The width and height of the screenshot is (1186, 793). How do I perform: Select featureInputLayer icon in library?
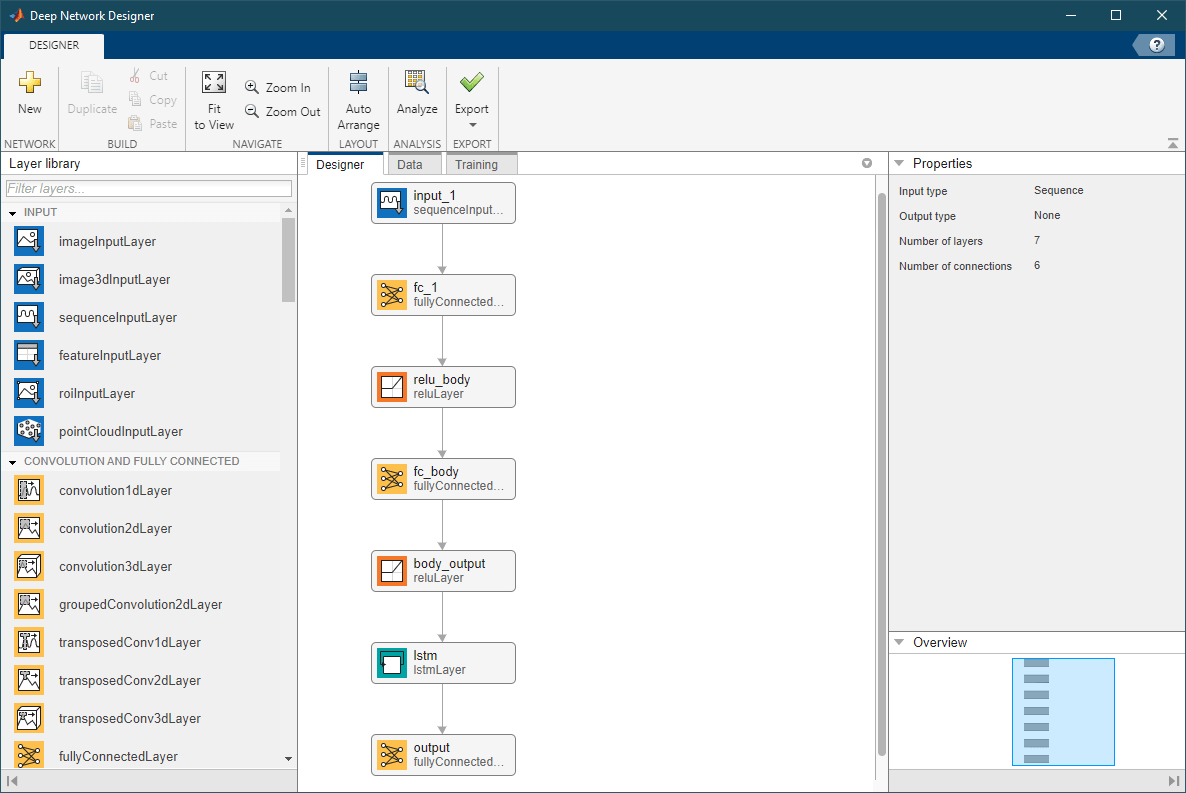pyautogui.click(x=29, y=355)
